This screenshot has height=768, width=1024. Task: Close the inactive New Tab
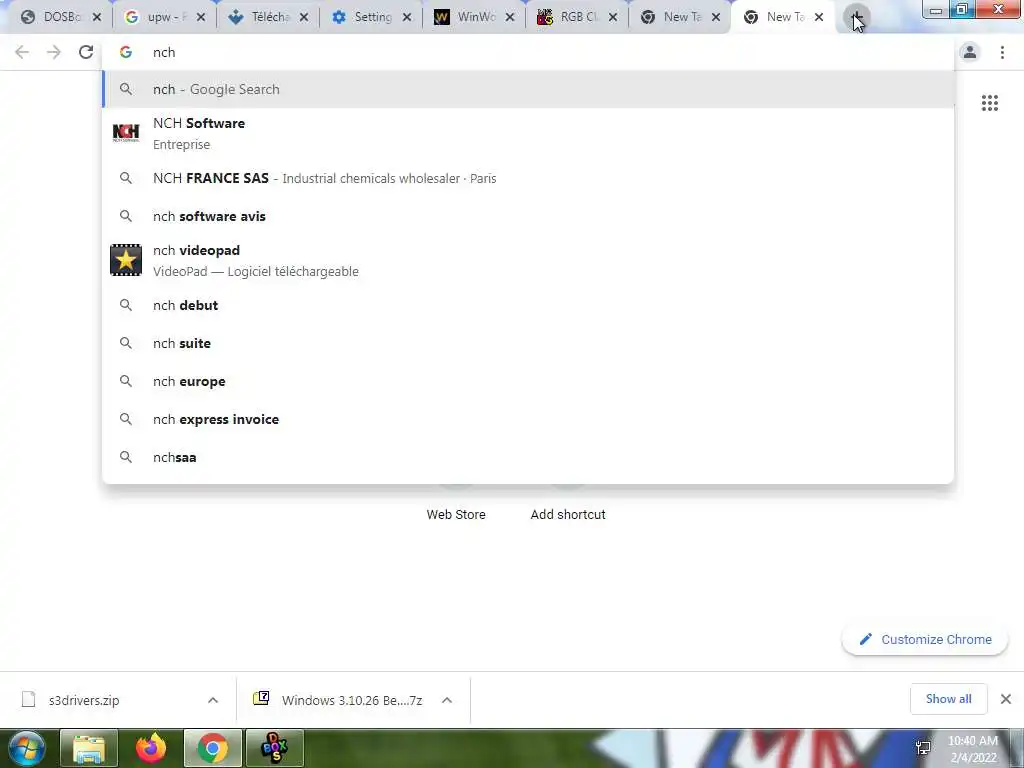coord(716,18)
